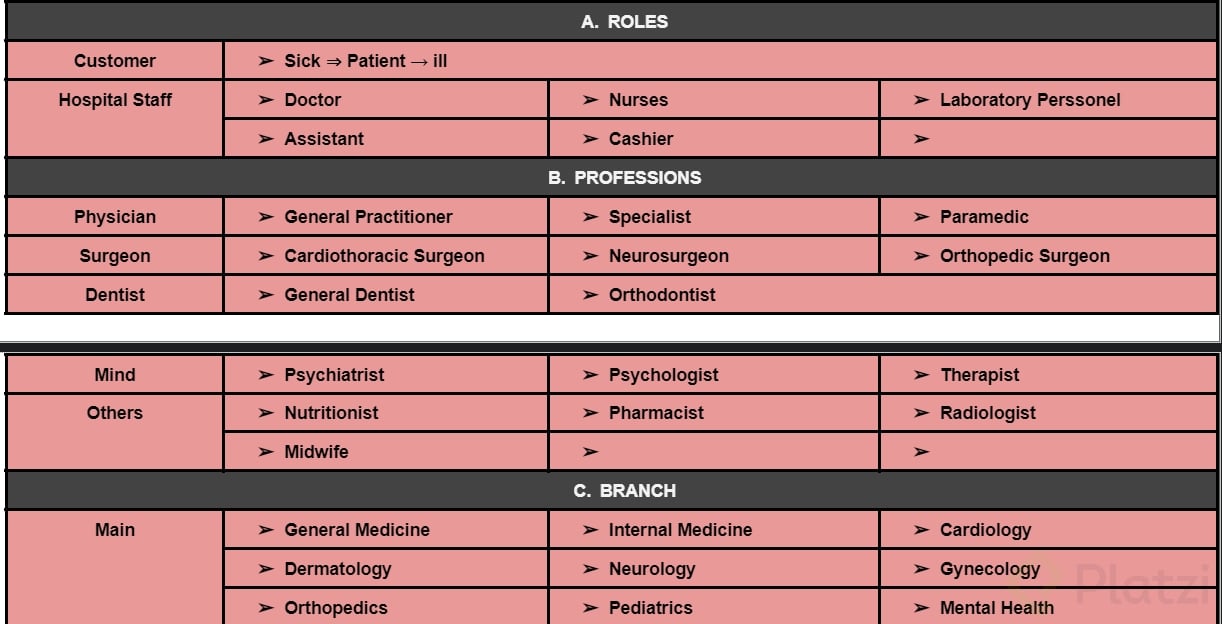Click the Internal Medicine cell
The width and height of the screenshot is (1222, 624).
714,530
